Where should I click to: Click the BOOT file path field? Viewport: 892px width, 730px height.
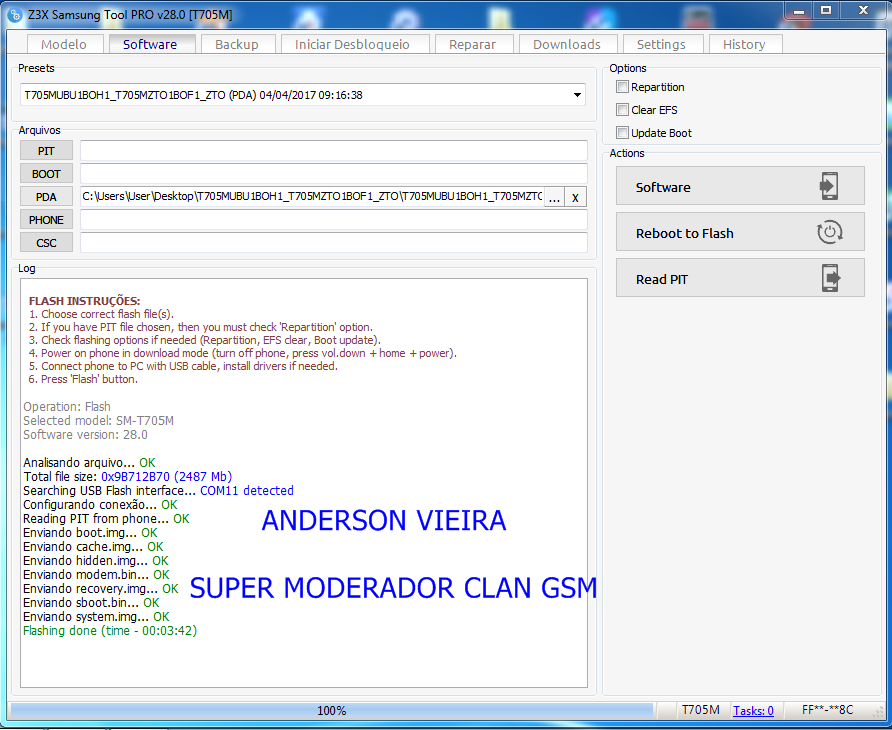click(x=333, y=174)
